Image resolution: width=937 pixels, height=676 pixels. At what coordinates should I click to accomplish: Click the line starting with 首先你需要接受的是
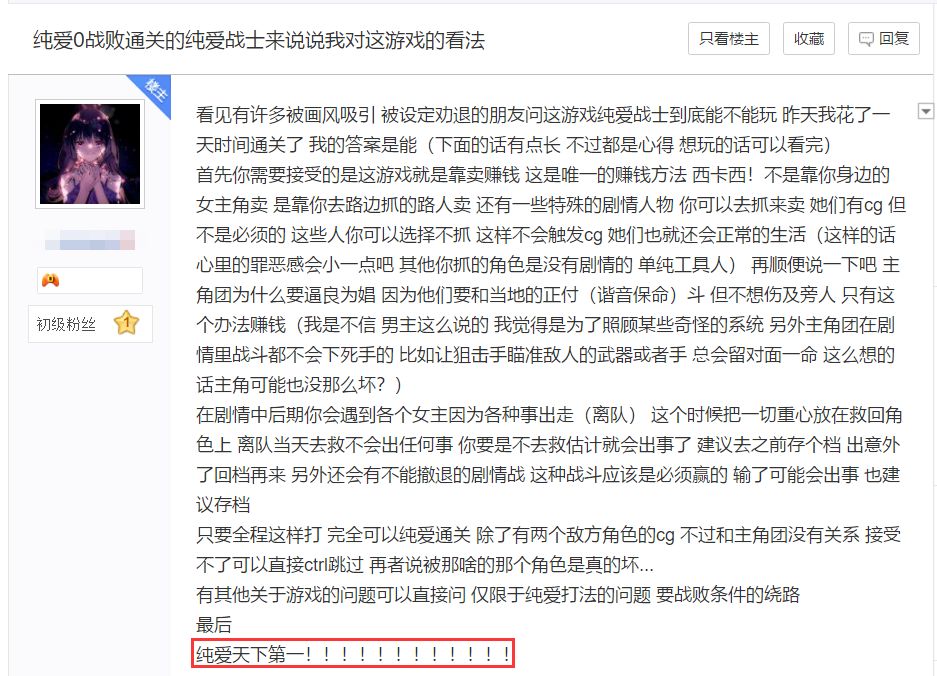pos(543,175)
